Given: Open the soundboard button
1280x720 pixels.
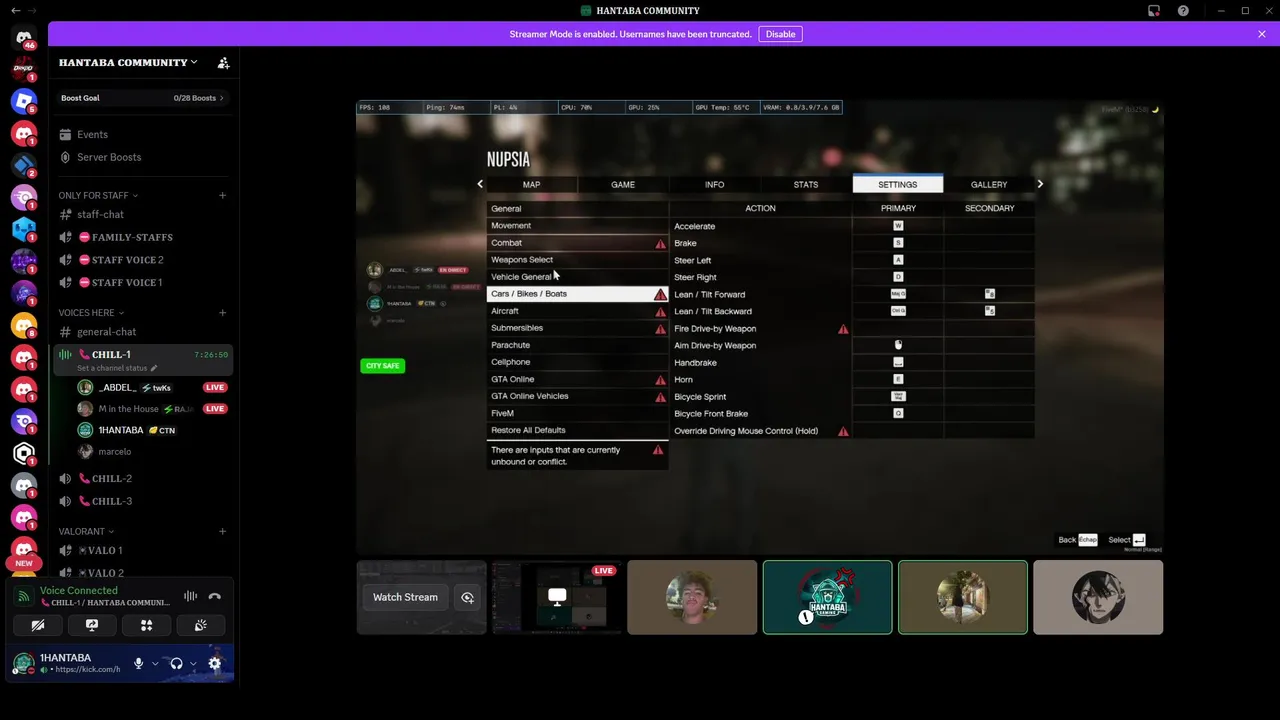Looking at the screenshot, I should (200, 625).
